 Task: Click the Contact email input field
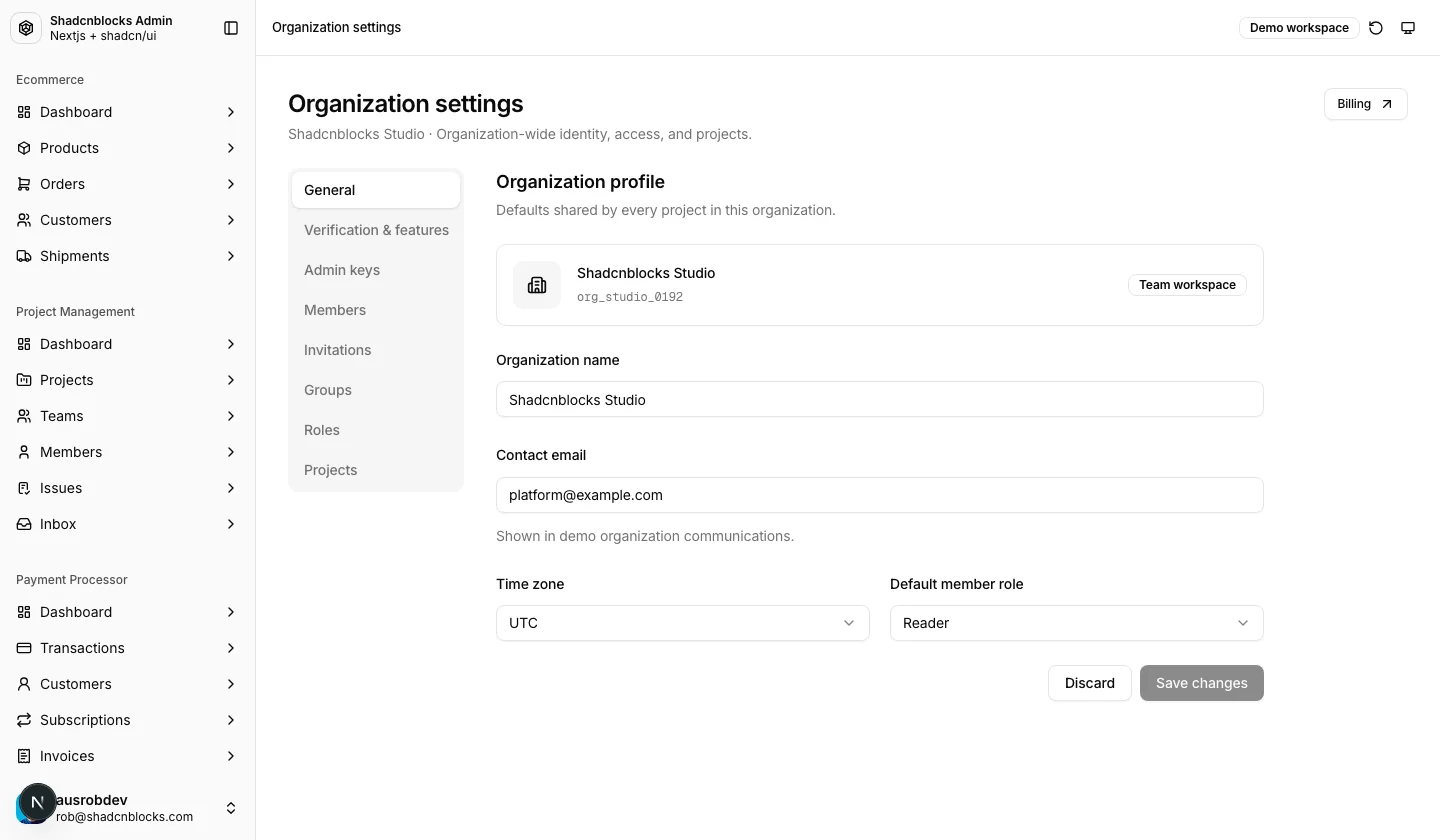(x=880, y=495)
